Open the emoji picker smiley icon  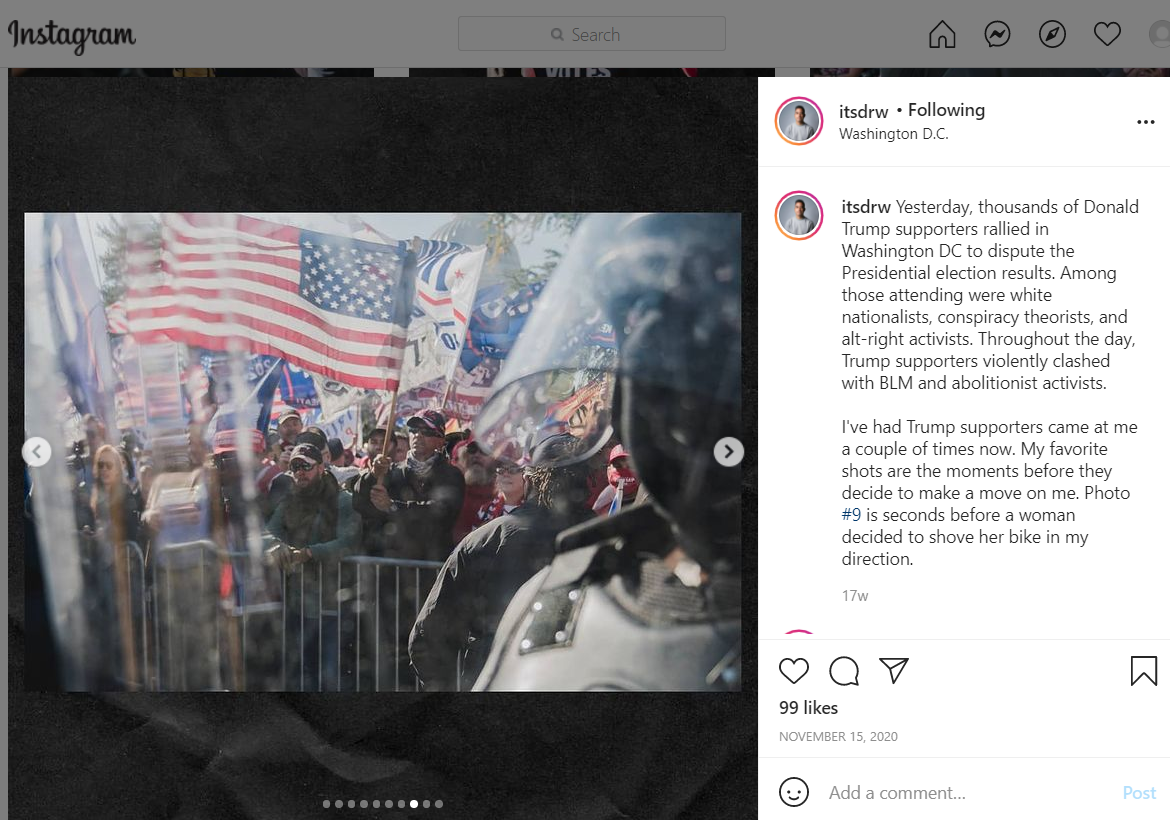tap(793, 792)
